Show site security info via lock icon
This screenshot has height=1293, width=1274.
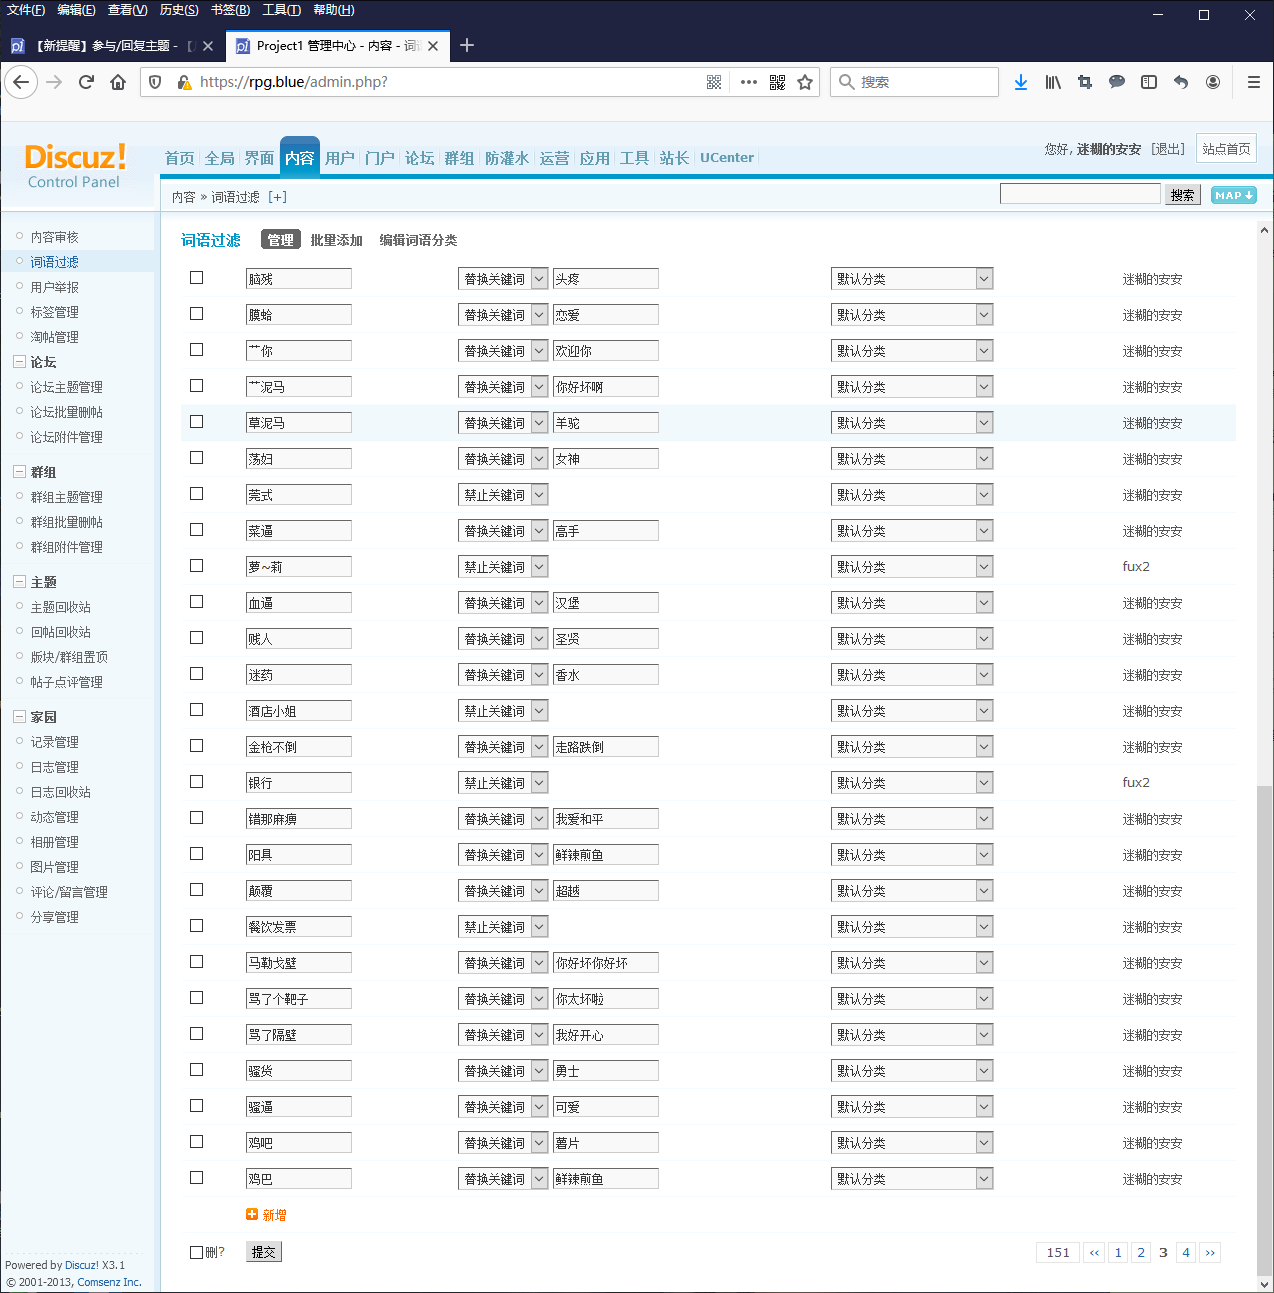click(184, 82)
